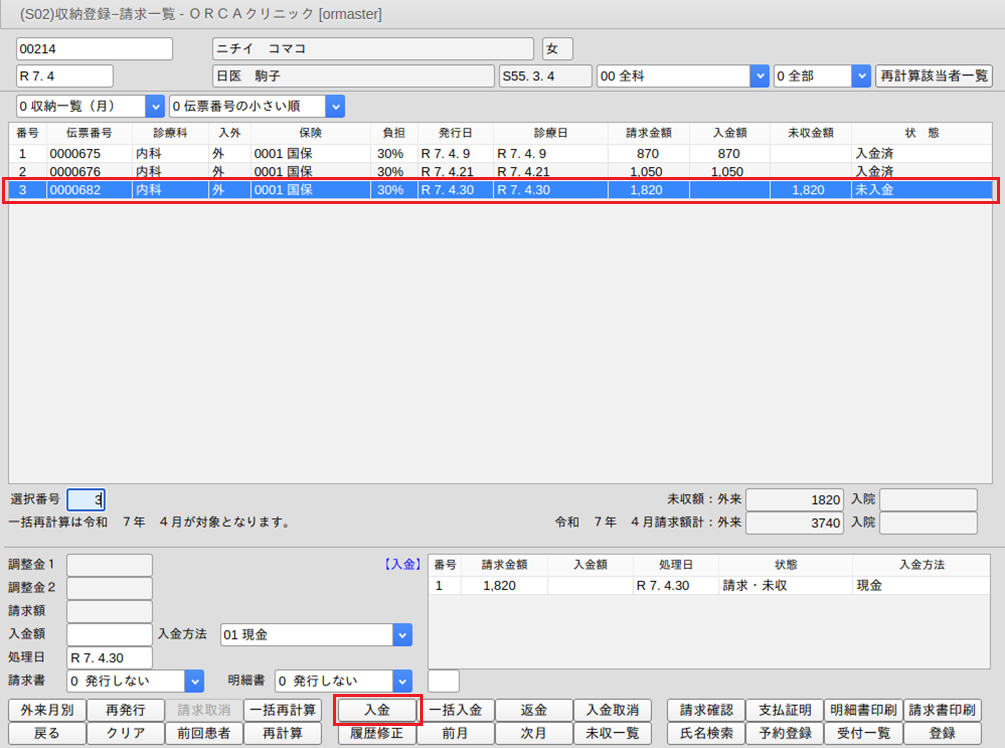The height and width of the screenshot is (748, 1005).
Task: Click the 返金 refund button
Action: point(534,710)
